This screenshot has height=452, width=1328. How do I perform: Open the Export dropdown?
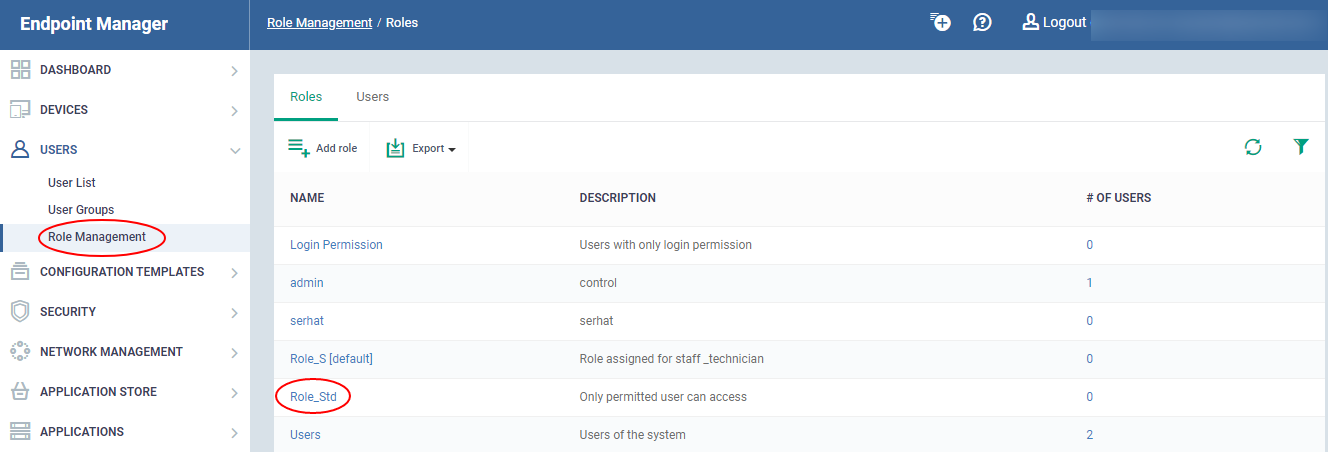[x=421, y=148]
